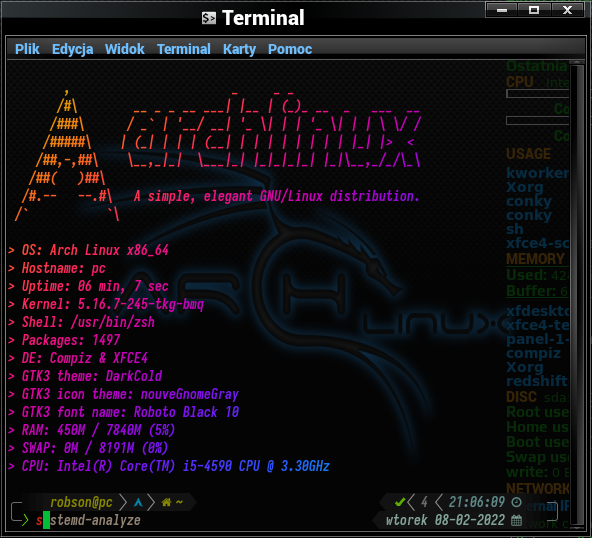This screenshot has width=592, height=538.
Task: Click the Arch logo icon in prompt
Action: pos(138,503)
